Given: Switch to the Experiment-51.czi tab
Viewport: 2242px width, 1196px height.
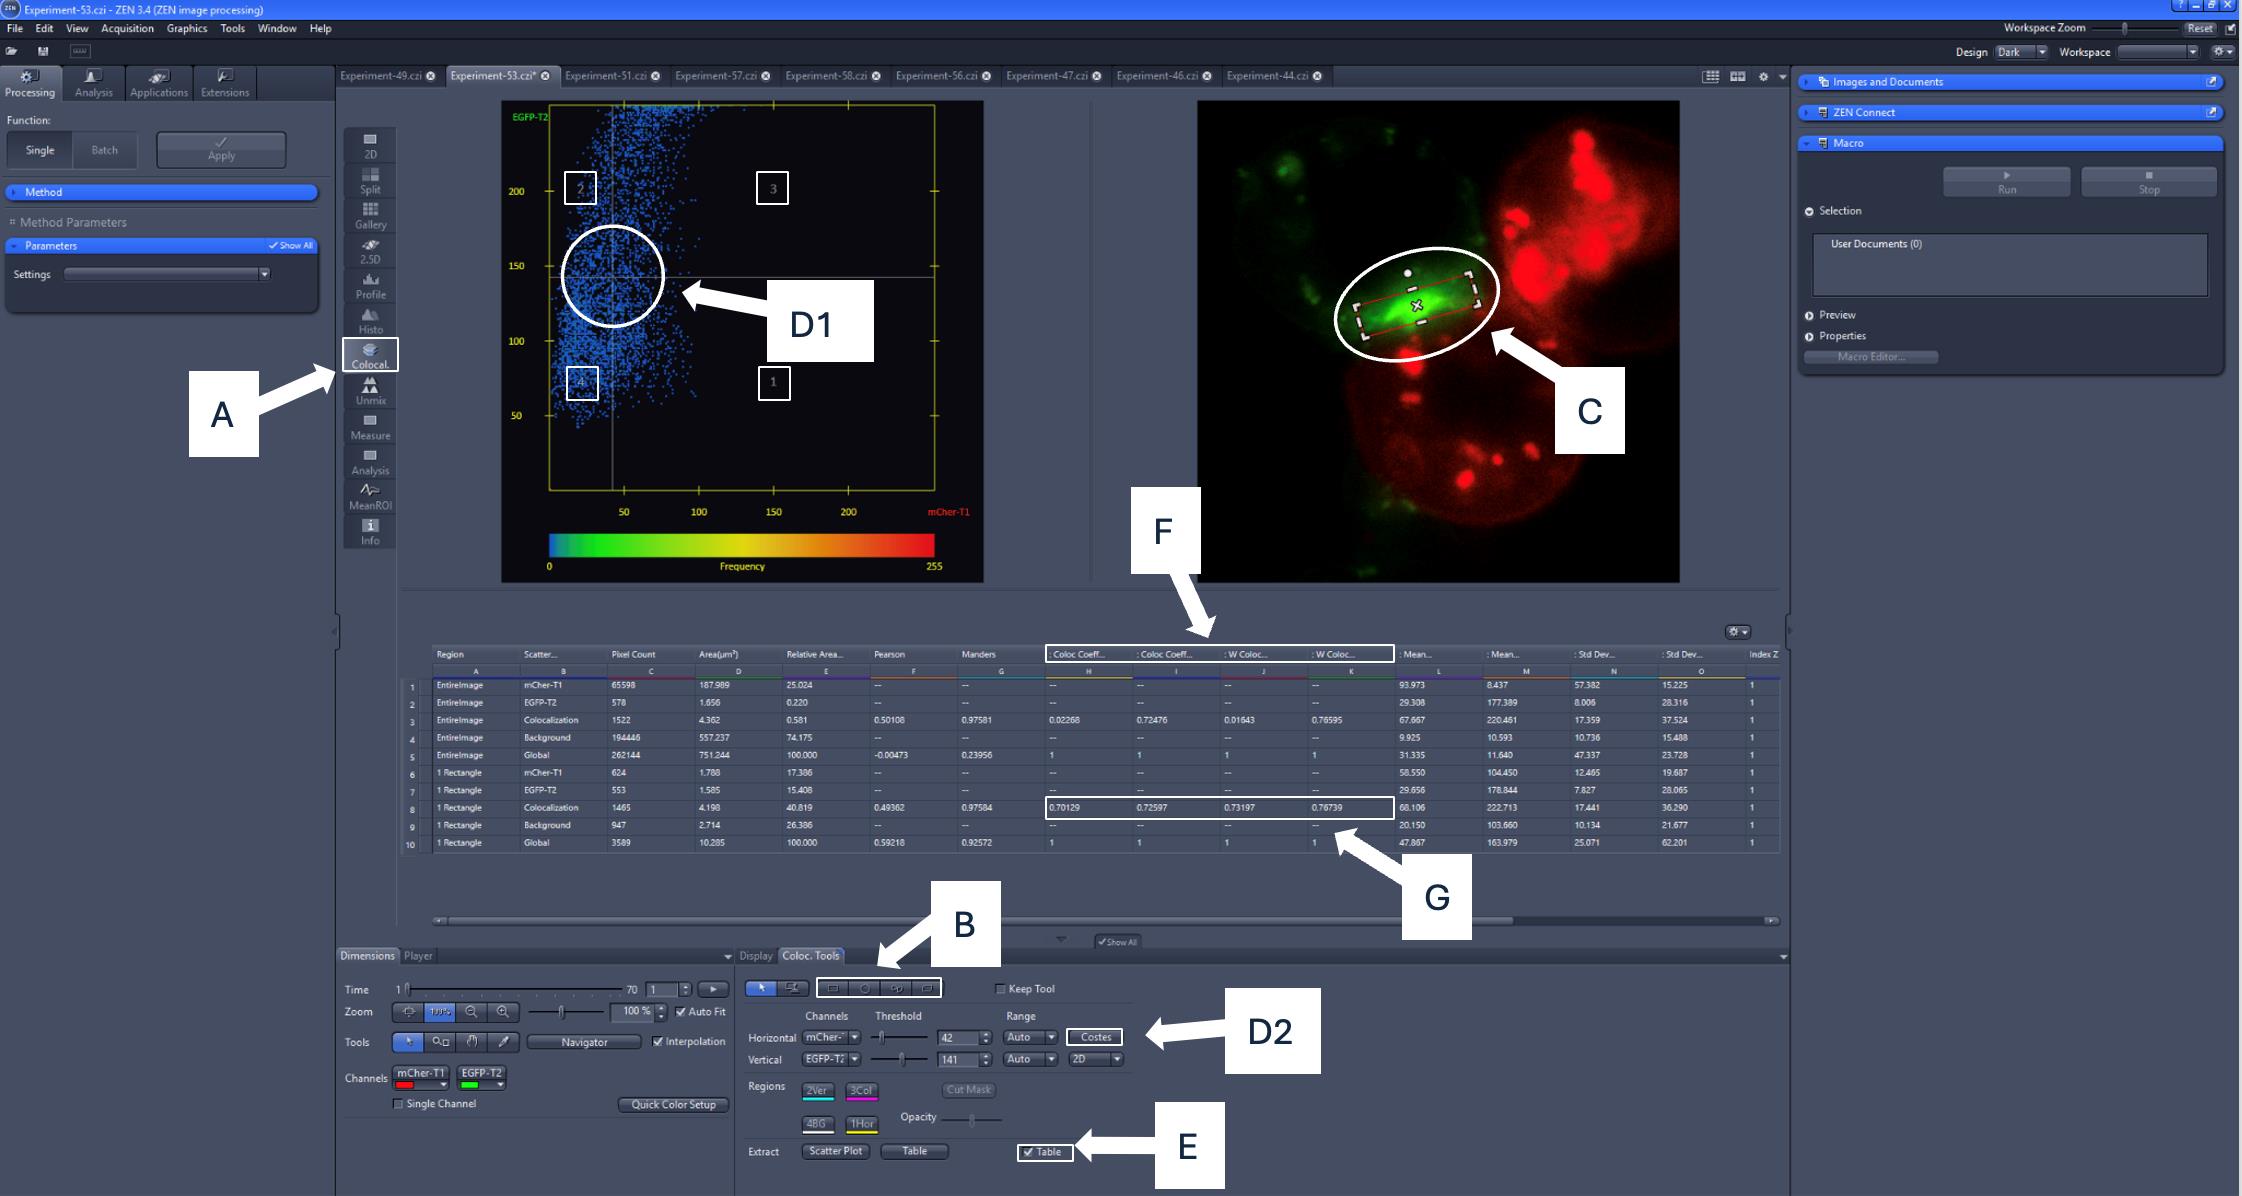Looking at the screenshot, I should coord(604,76).
